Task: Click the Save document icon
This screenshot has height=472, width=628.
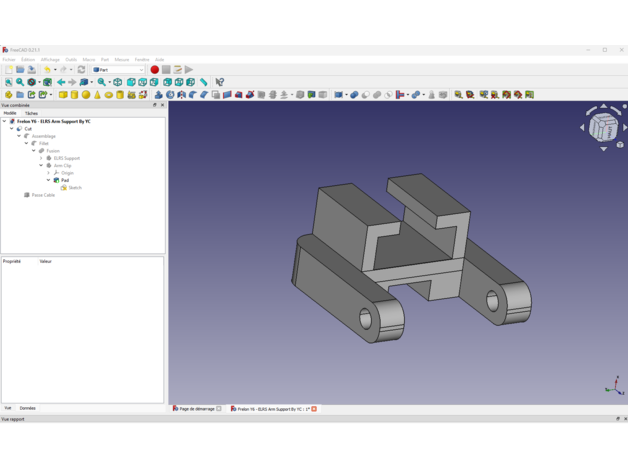Action: click(31, 70)
